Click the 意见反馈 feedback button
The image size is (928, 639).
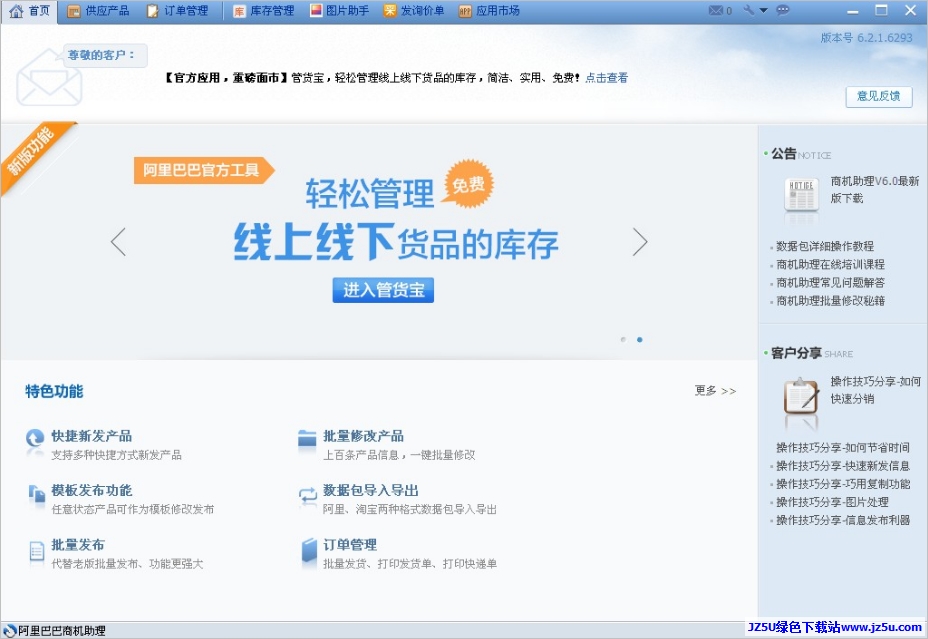879,96
